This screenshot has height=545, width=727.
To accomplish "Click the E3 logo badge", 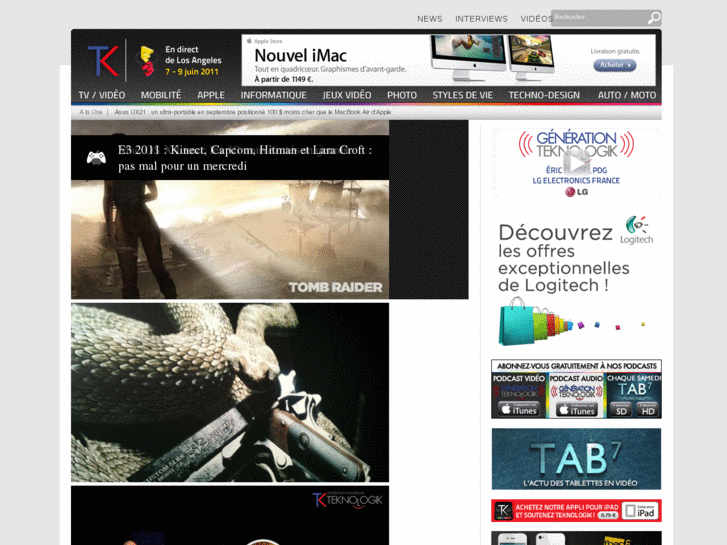I will coord(147,61).
